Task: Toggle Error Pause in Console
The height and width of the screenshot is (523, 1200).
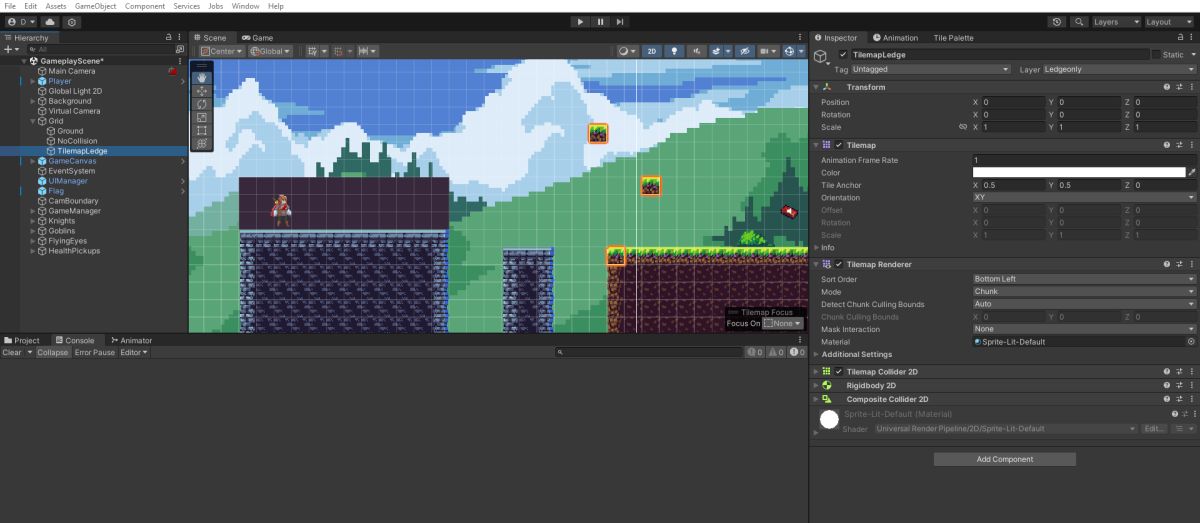Action: pos(94,352)
